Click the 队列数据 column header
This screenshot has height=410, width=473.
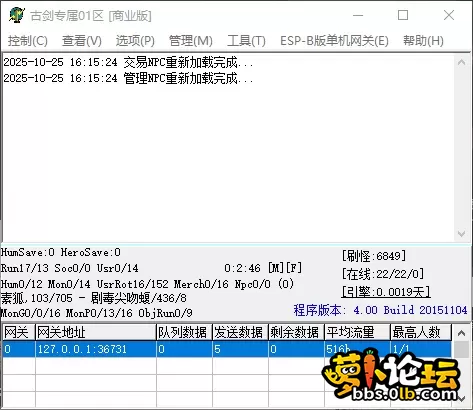(x=184, y=332)
